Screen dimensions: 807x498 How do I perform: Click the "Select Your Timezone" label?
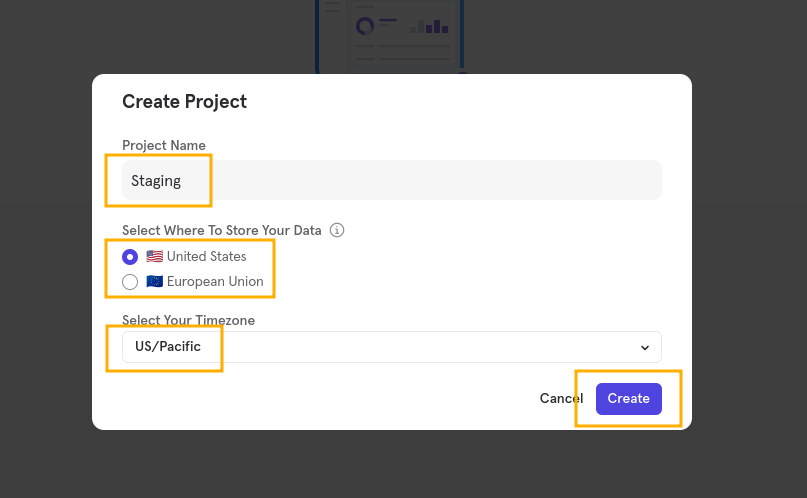(188, 320)
